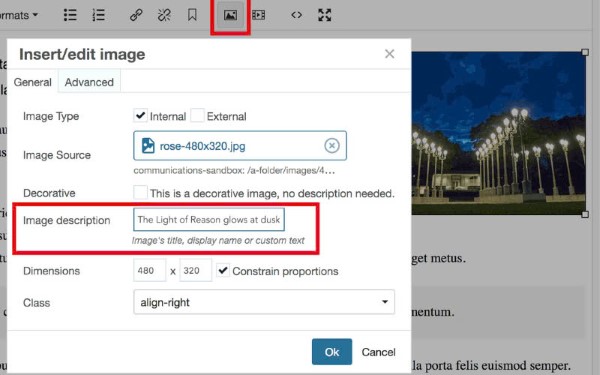The height and width of the screenshot is (375, 600).
Task: Switch to the General tab
Action: [33, 82]
